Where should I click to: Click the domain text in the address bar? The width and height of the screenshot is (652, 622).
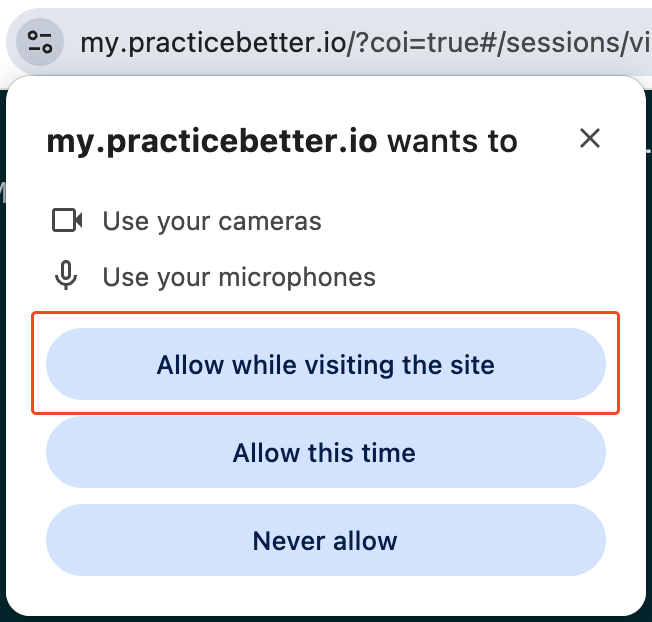pos(213,43)
